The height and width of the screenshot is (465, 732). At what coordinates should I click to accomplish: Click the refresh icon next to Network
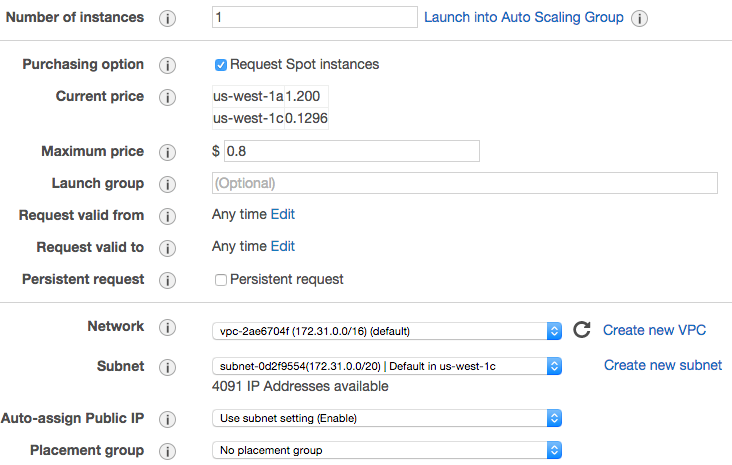coord(582,330)
